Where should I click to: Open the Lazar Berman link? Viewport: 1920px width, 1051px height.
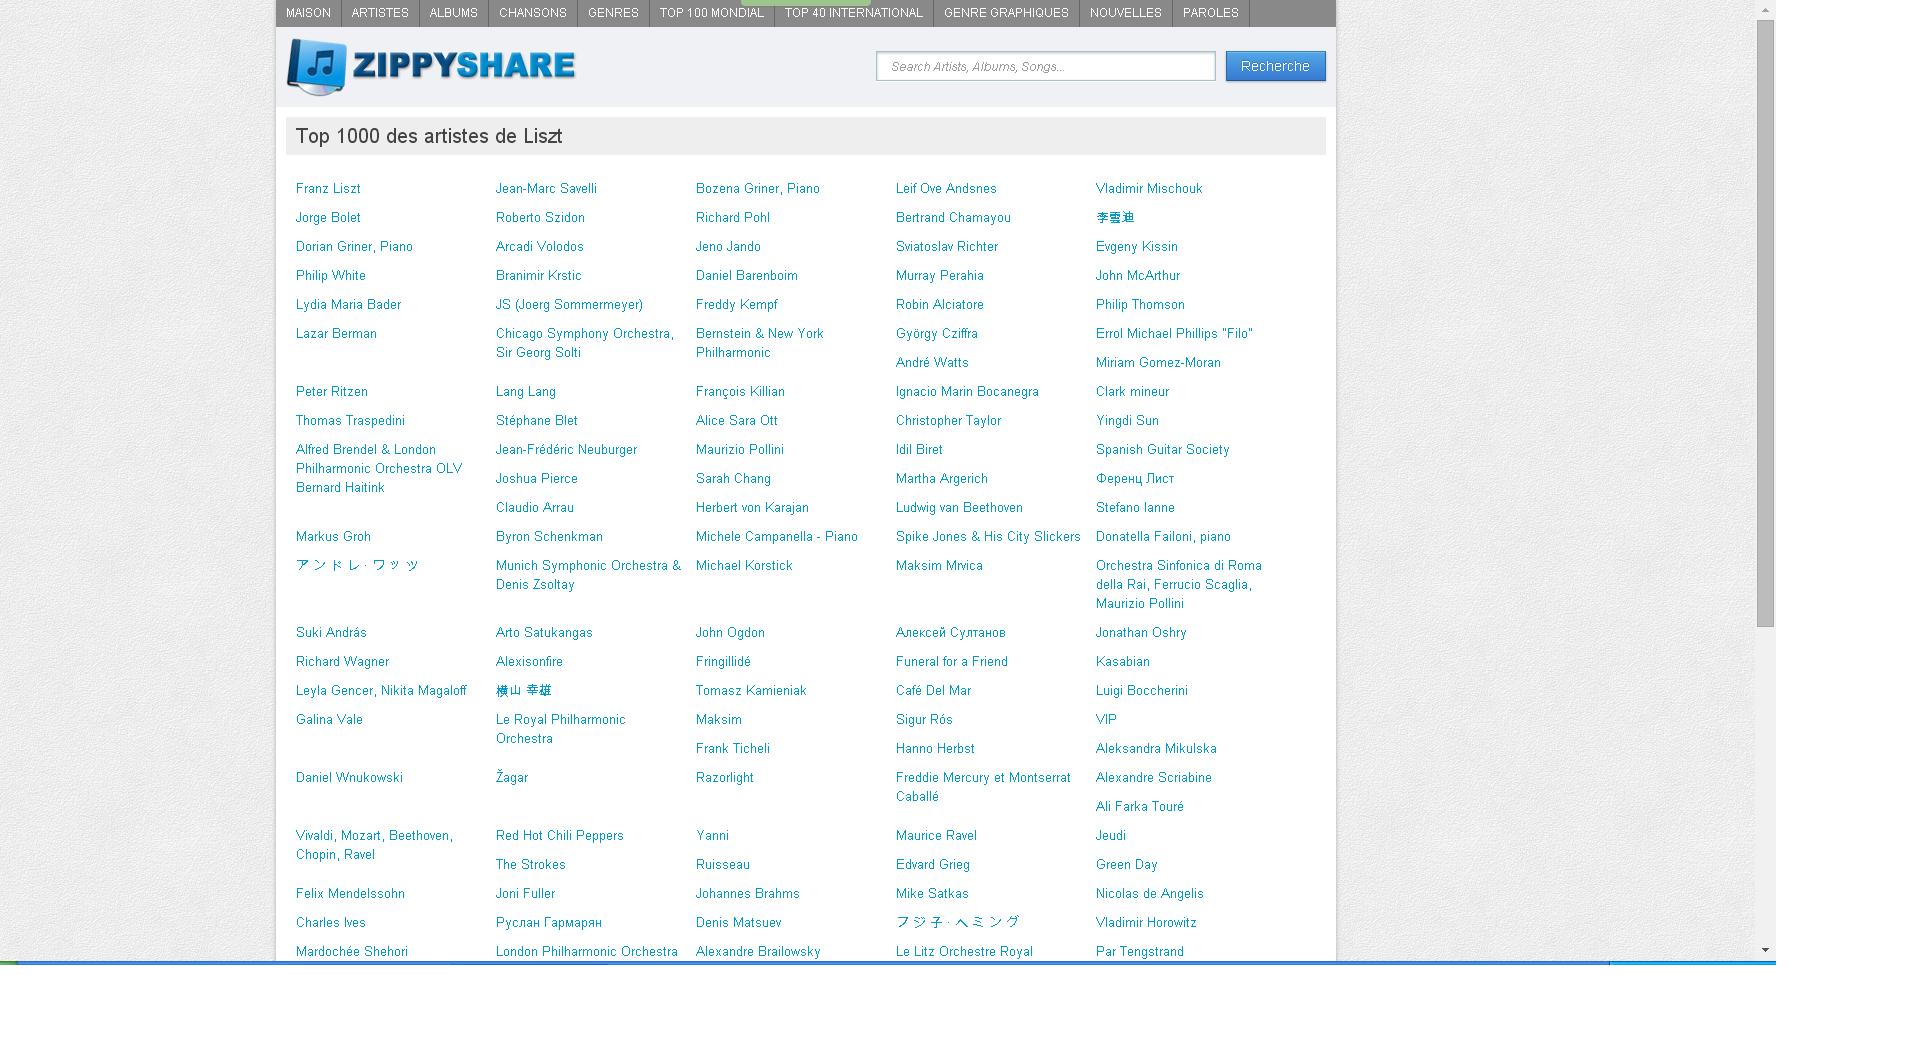(x=336, y=334)
